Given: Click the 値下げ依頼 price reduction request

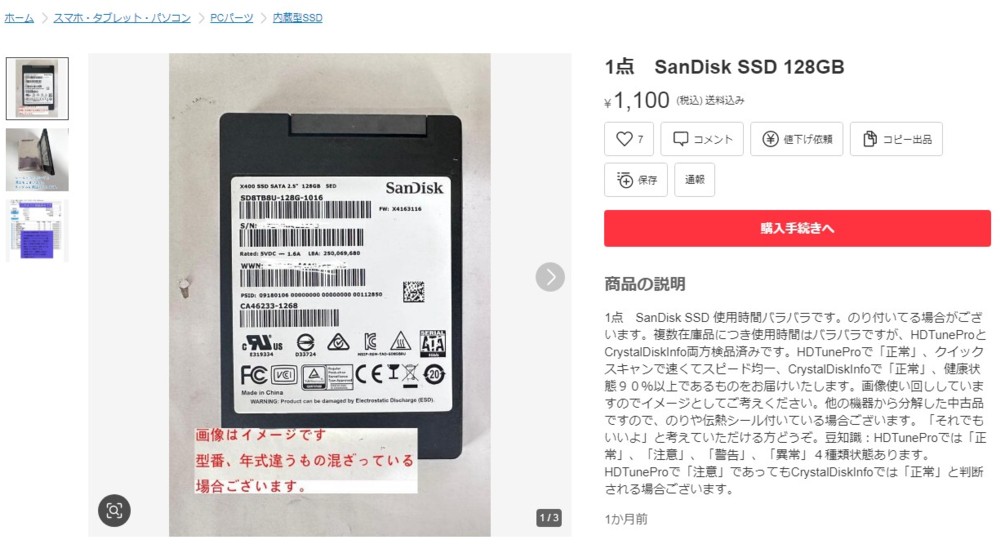Looking at the screenshot, I should coord(797,139).
